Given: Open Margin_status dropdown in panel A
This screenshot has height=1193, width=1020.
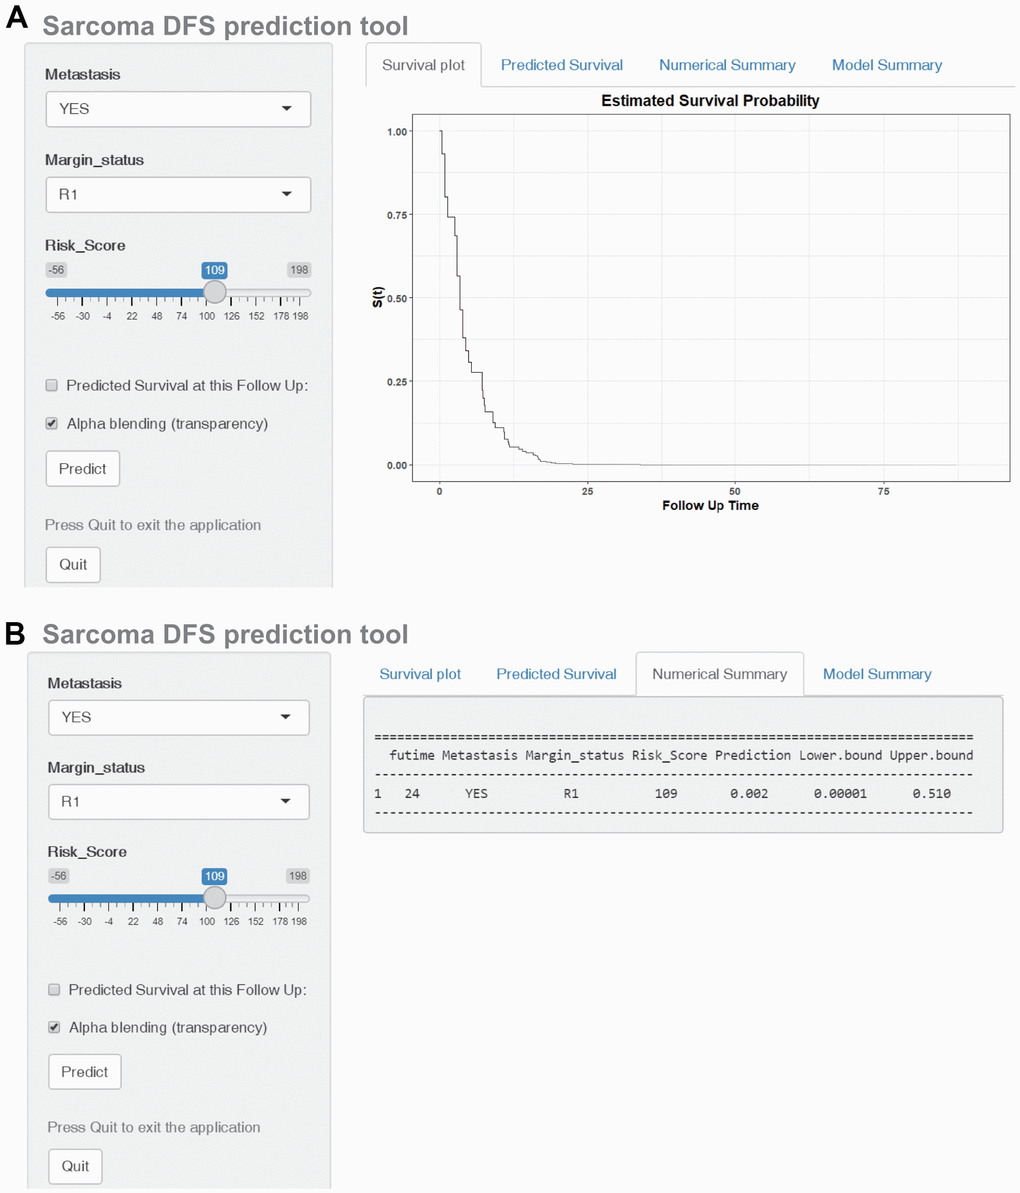Looking at the screenshot, I should pyautogui.click(x=178, y=195).
